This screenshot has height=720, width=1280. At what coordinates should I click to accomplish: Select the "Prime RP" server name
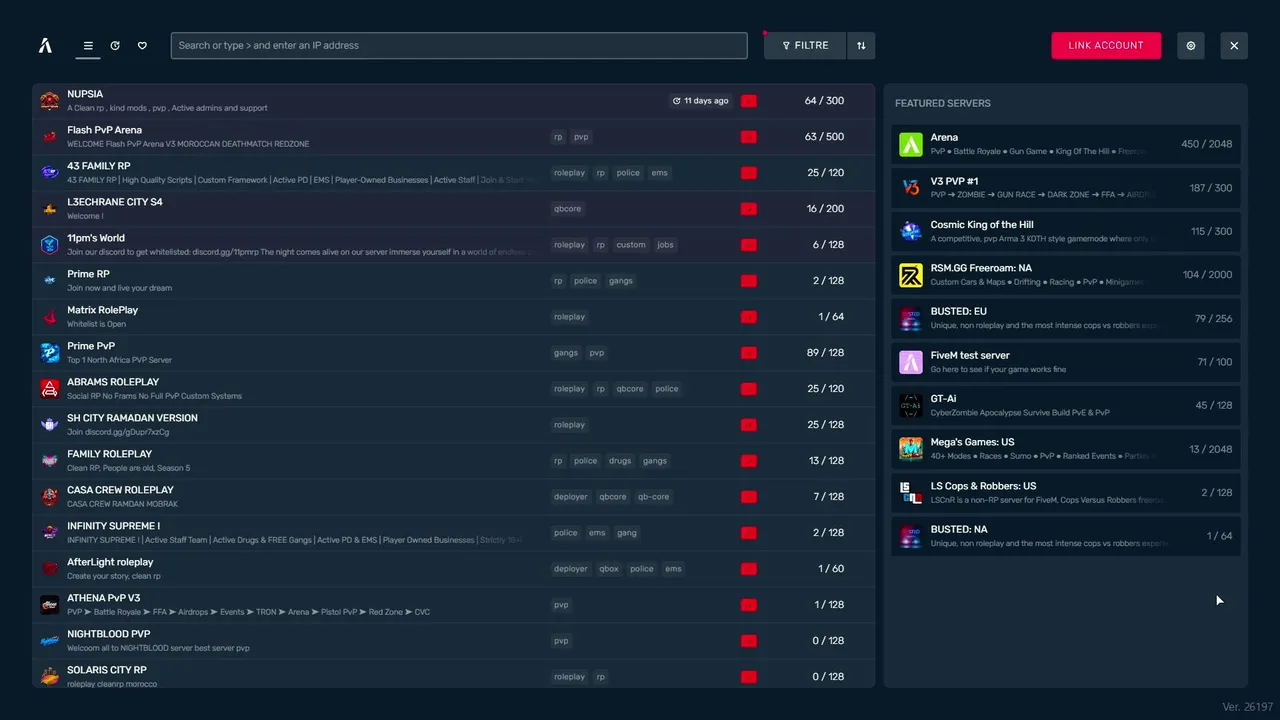pyautogui.click(x=89, y=274)
